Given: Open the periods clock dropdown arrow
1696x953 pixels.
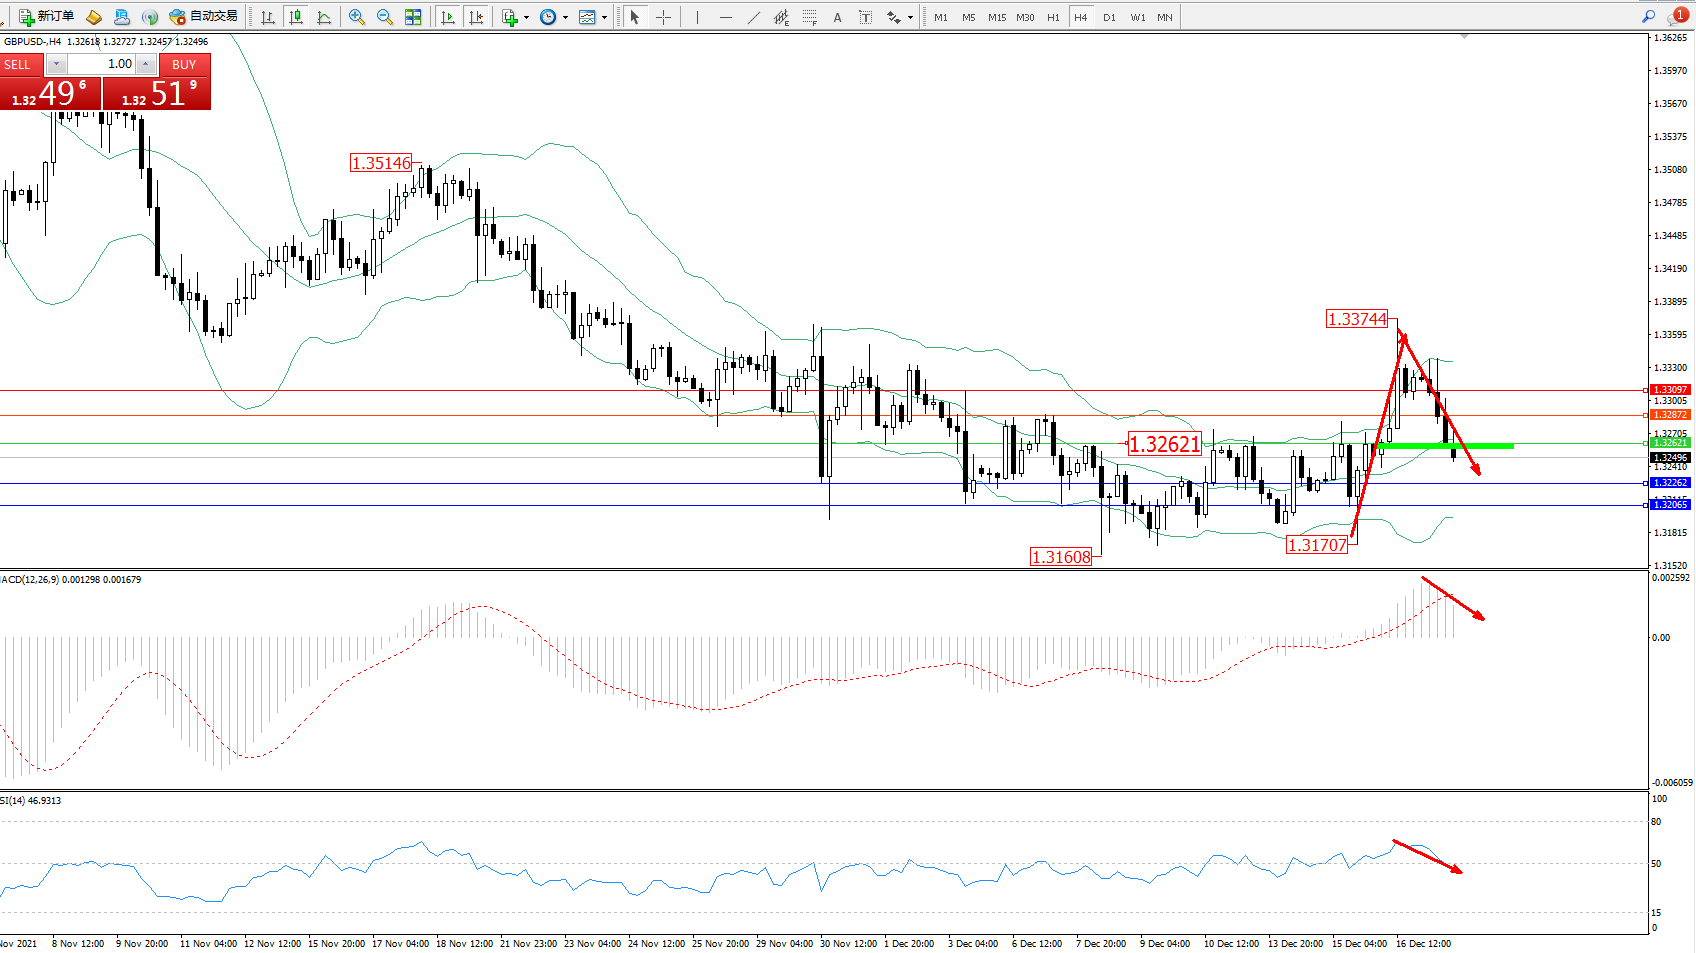Looking at the screenshot, I should pos(565,17).
